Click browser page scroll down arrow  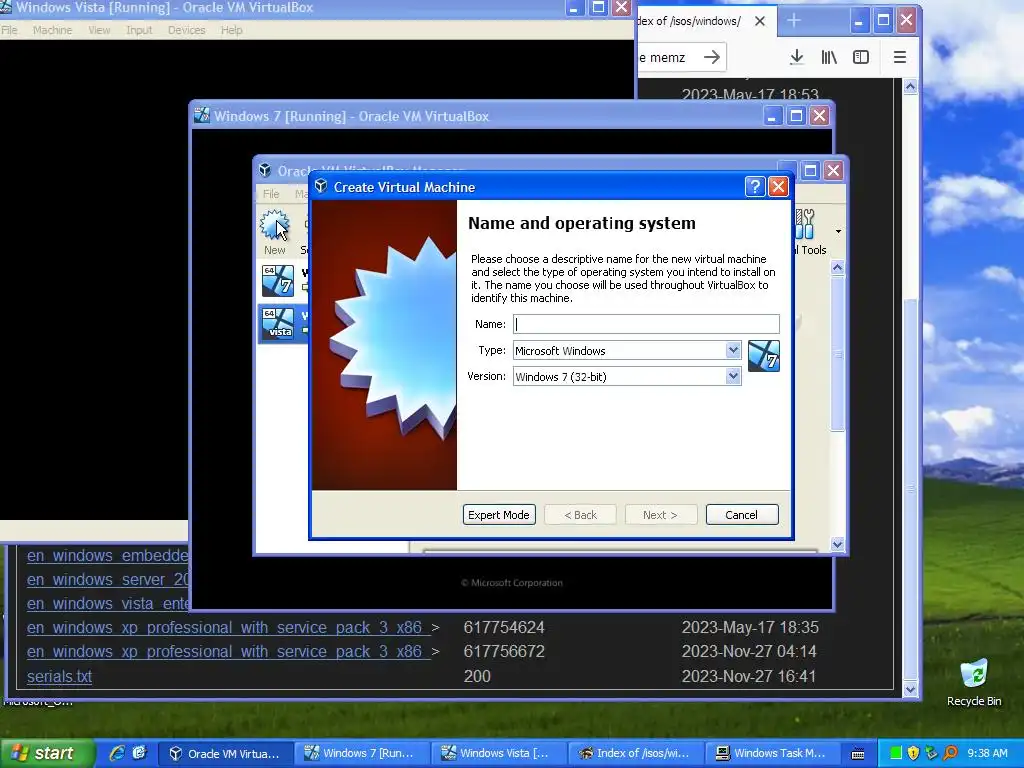pos(910,689)
